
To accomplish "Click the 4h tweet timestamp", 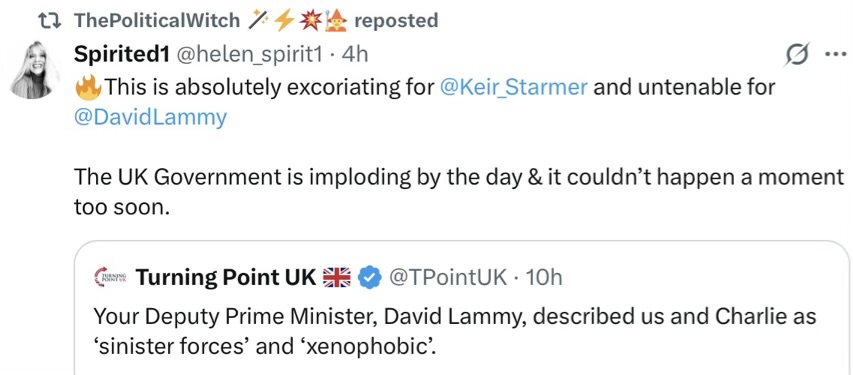I will click(354, 54).
